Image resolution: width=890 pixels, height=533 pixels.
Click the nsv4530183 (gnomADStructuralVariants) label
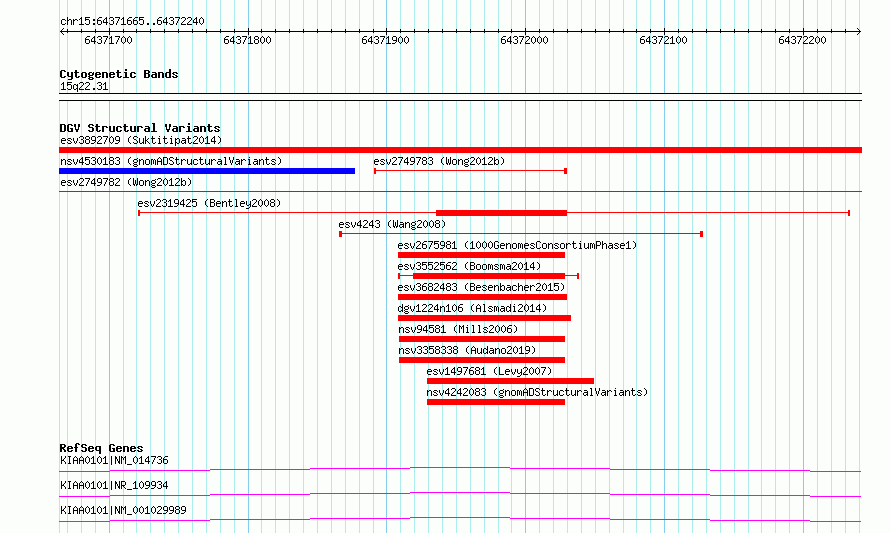171,161
